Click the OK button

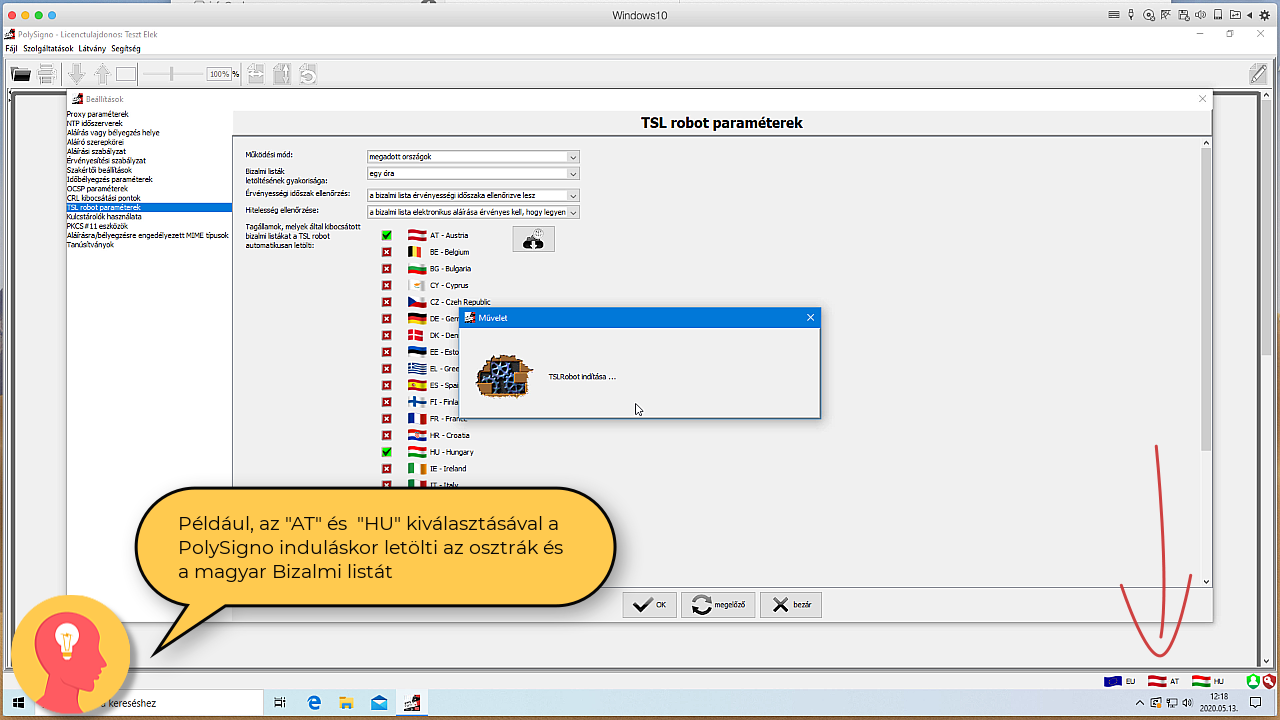coord(649,605)
